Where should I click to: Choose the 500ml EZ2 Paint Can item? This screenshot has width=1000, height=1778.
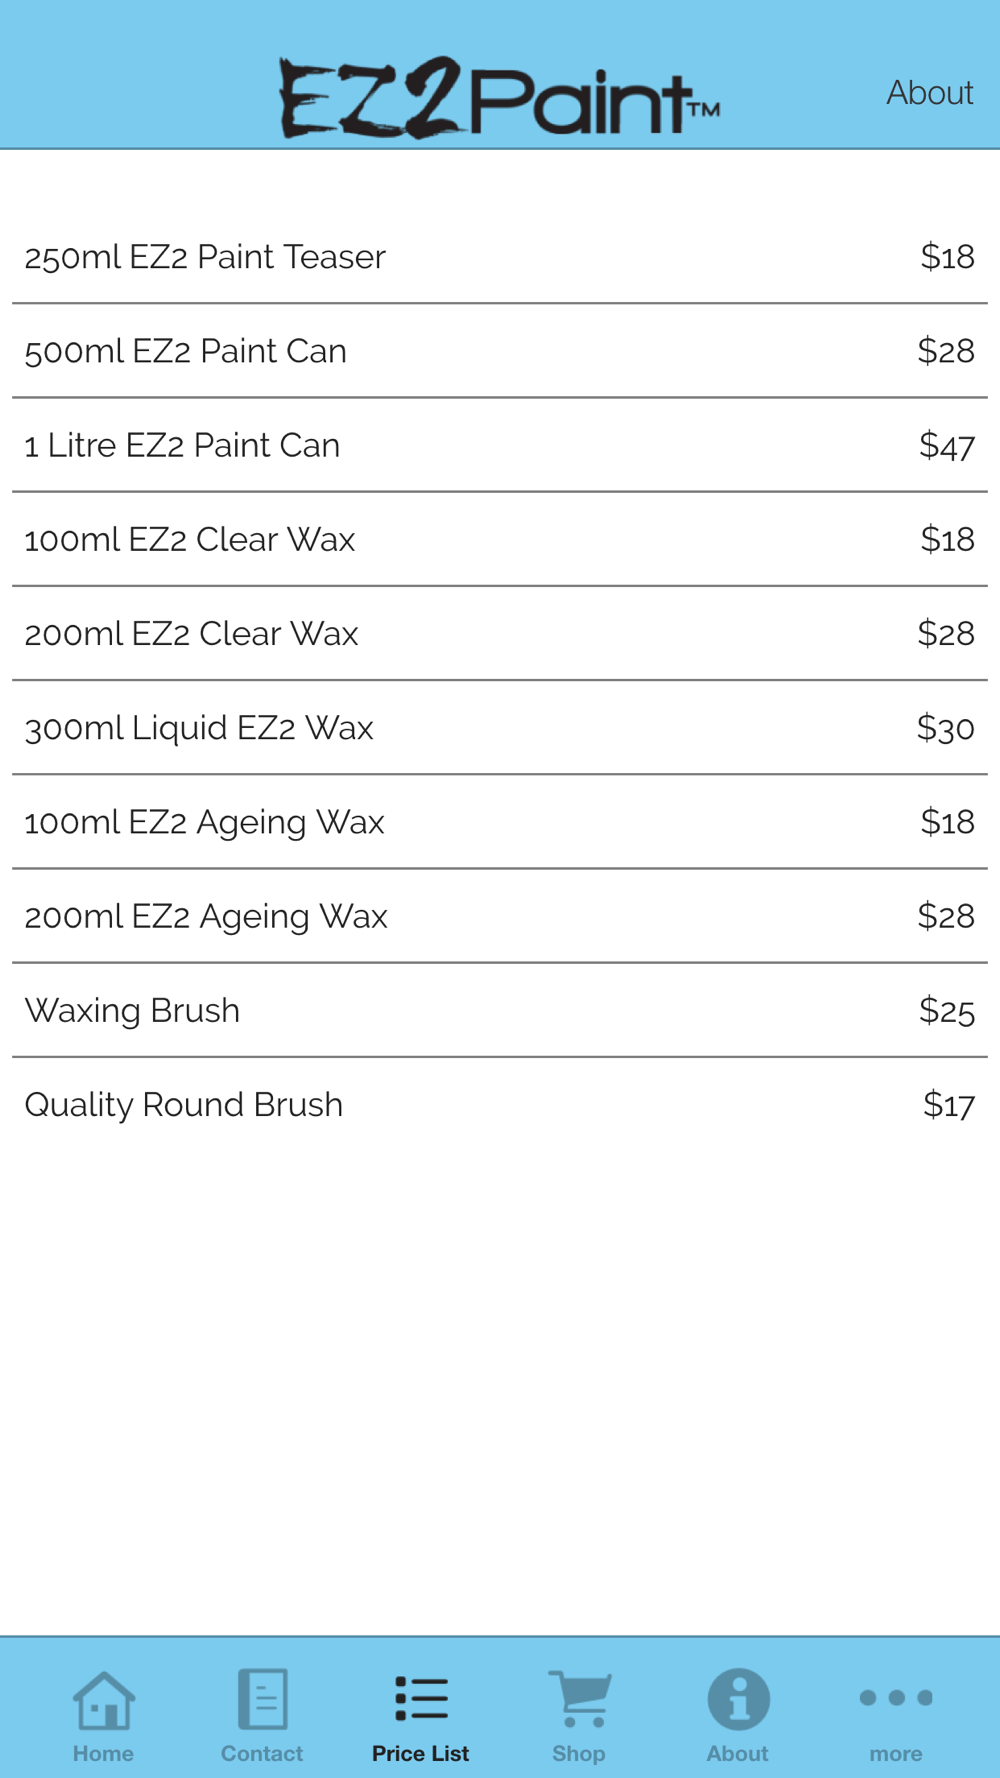click(x=500, y=351)
